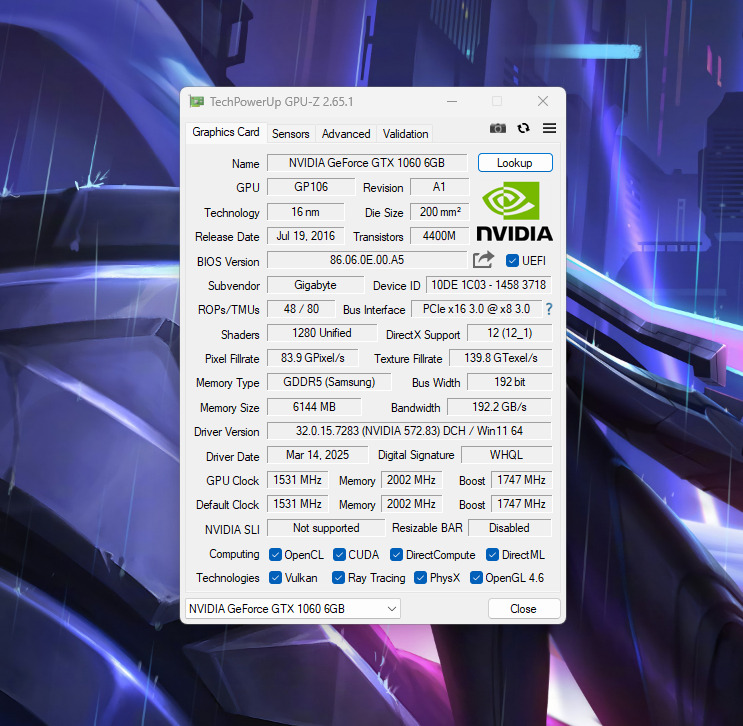
Task: Open the Advanced tab
Action: click(x=346, y=134)
